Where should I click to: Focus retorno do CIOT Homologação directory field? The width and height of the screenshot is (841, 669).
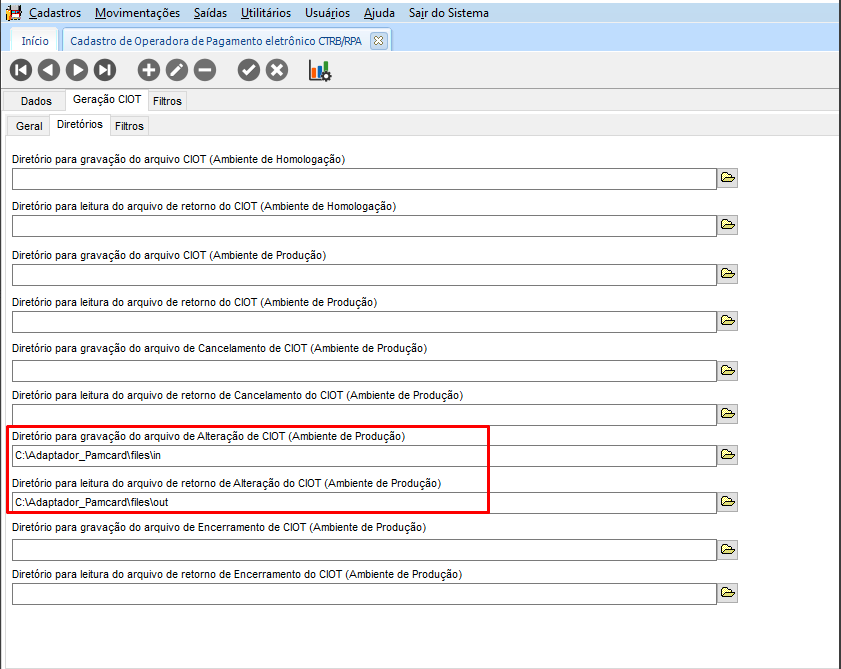[364, 226]
